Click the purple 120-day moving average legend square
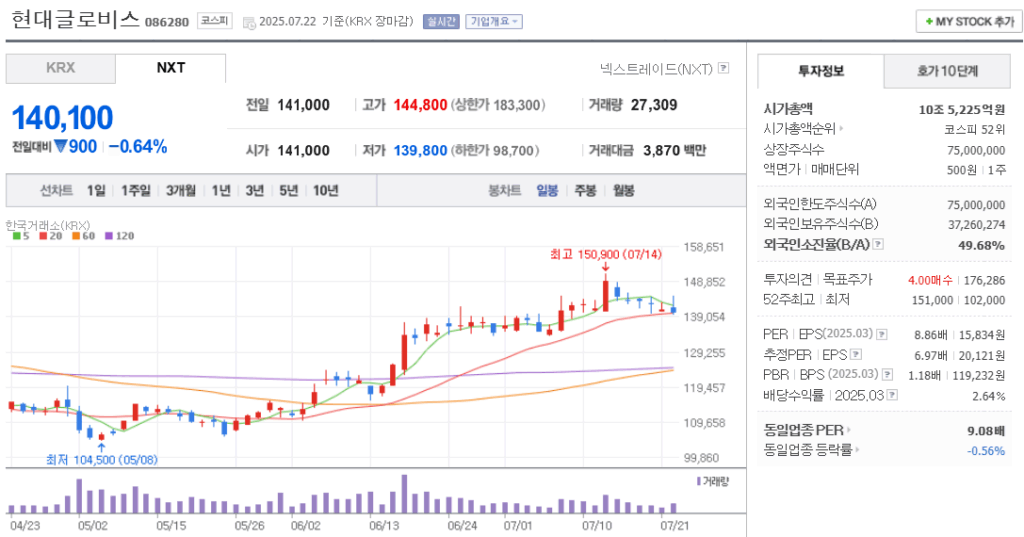 [x=109, y=236]
